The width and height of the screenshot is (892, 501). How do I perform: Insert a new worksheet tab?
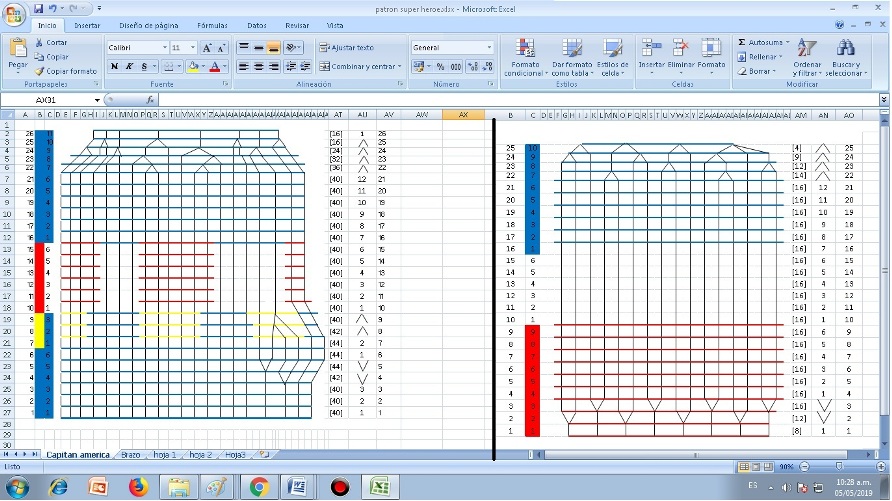(265, 454)
